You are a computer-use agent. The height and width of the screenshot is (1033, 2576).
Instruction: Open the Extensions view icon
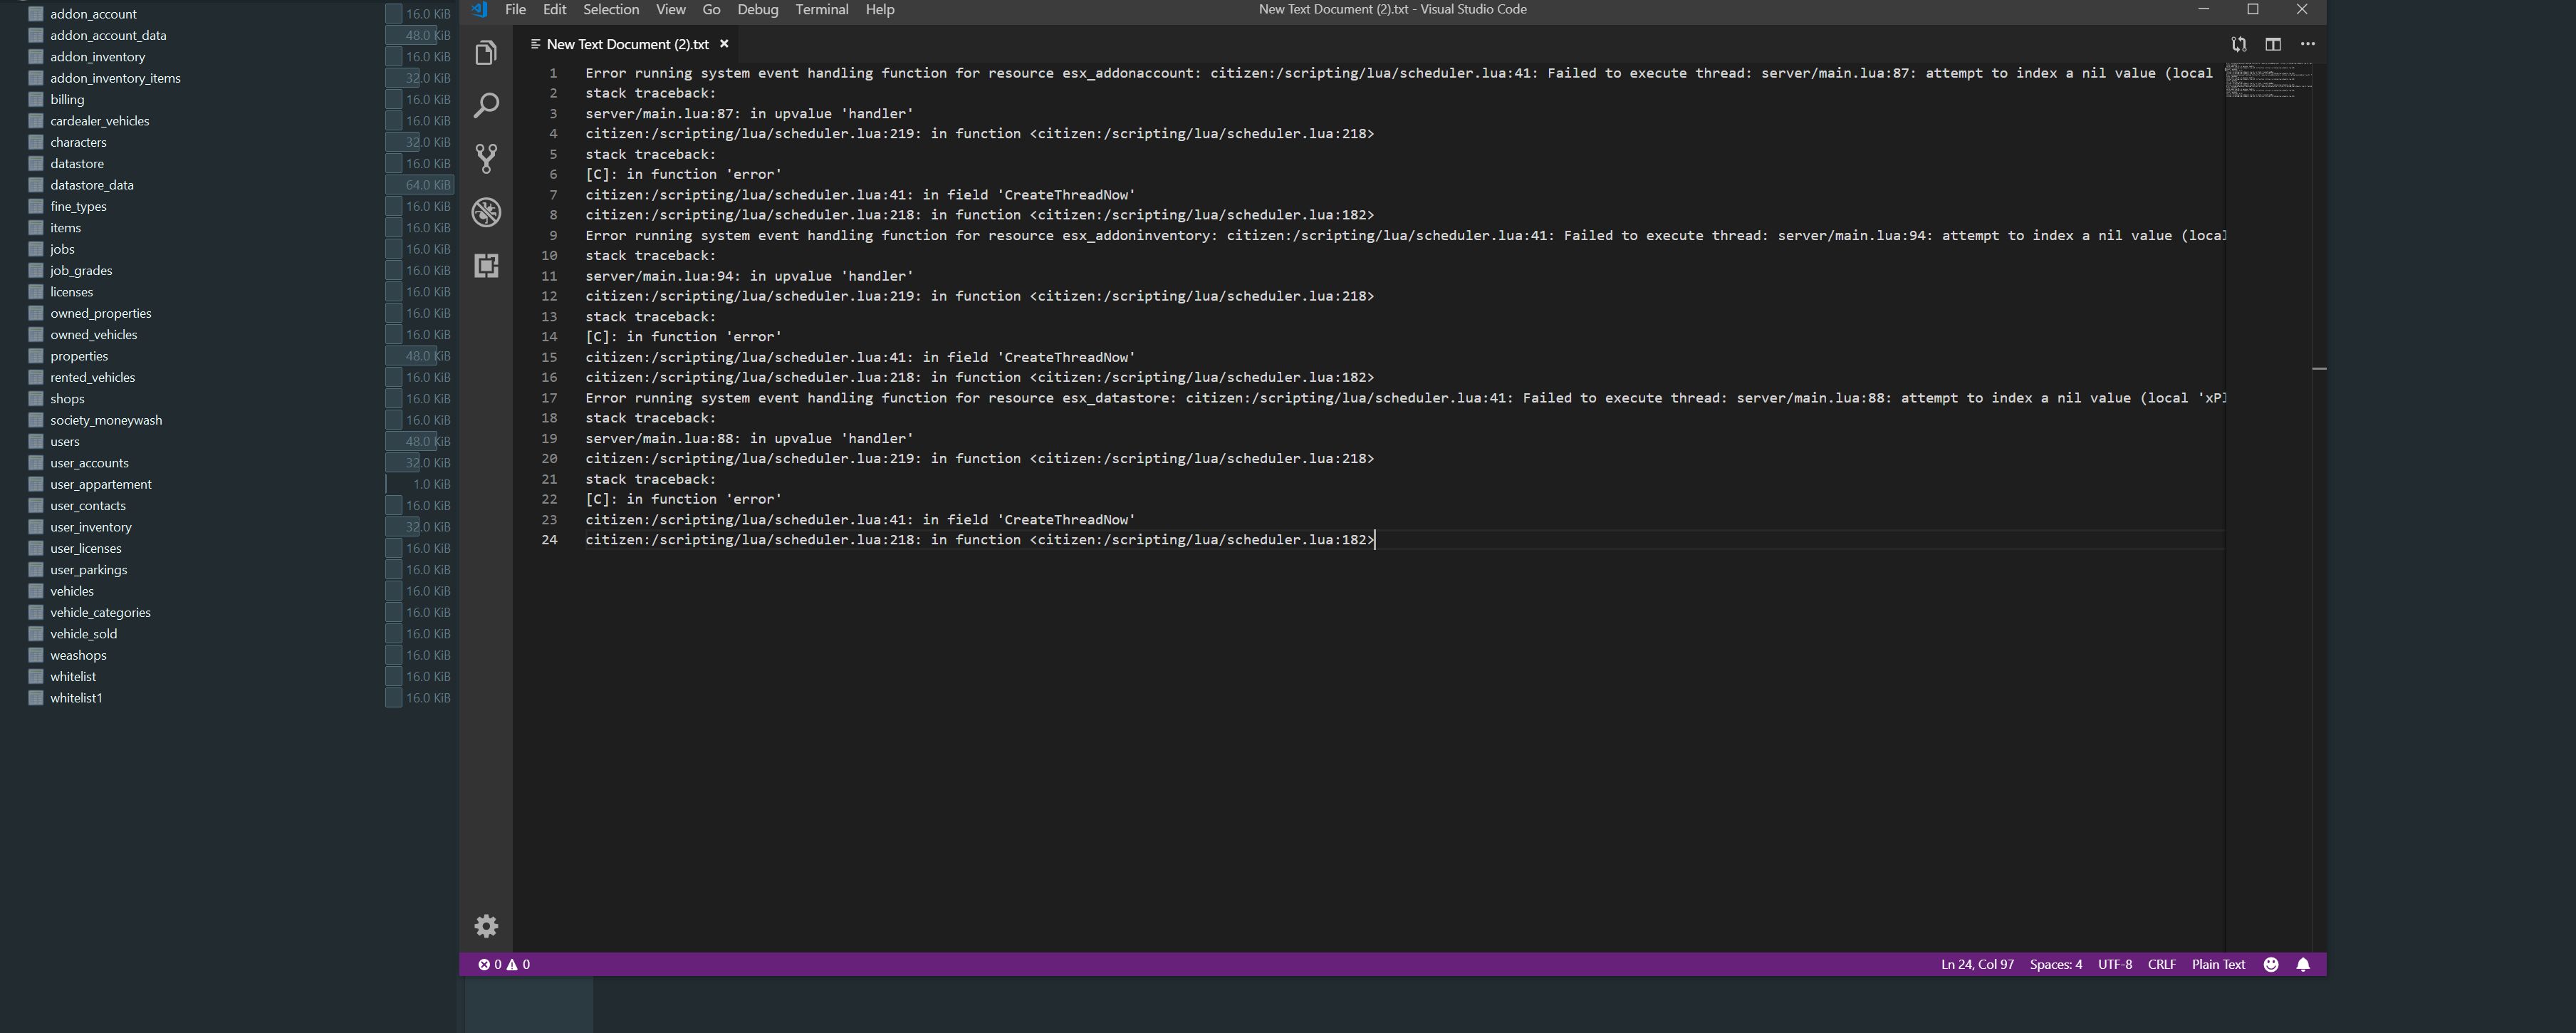pos(486,265)
